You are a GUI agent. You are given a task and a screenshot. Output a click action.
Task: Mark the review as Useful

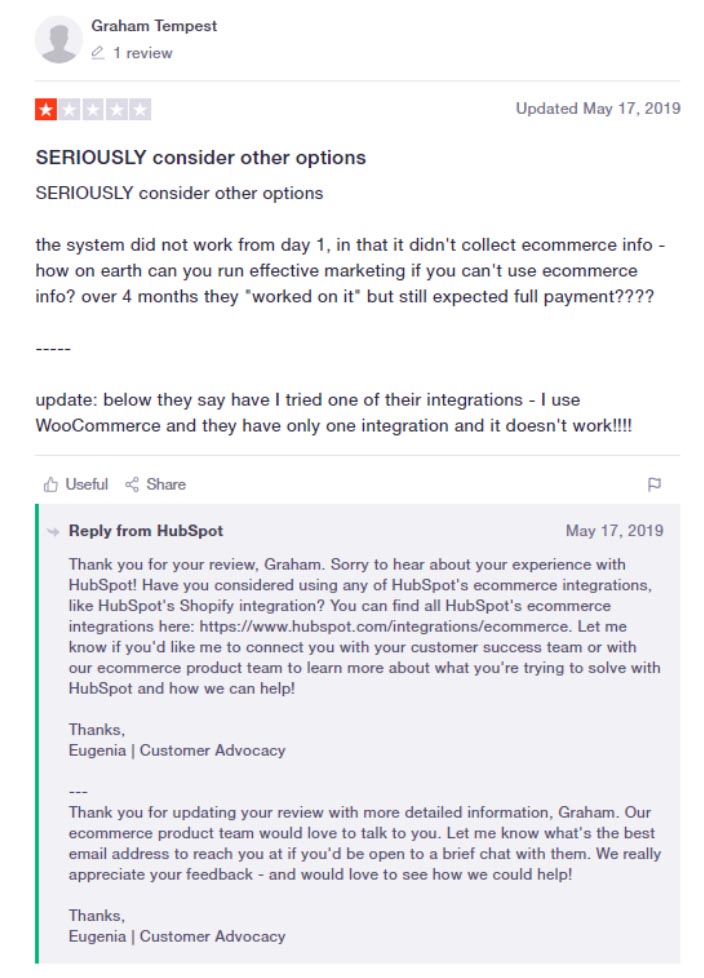[x=87, y=485]
